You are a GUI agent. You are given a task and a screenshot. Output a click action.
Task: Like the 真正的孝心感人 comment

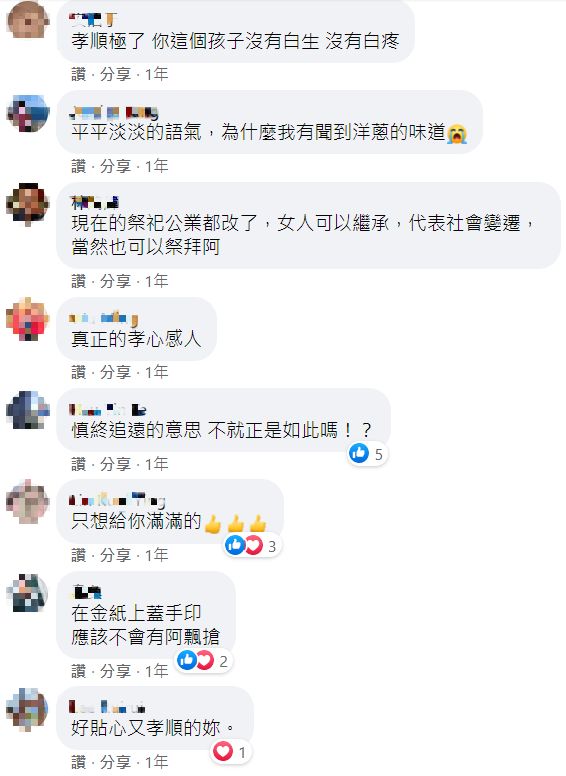pyautogui.click(x=78, y=372)
